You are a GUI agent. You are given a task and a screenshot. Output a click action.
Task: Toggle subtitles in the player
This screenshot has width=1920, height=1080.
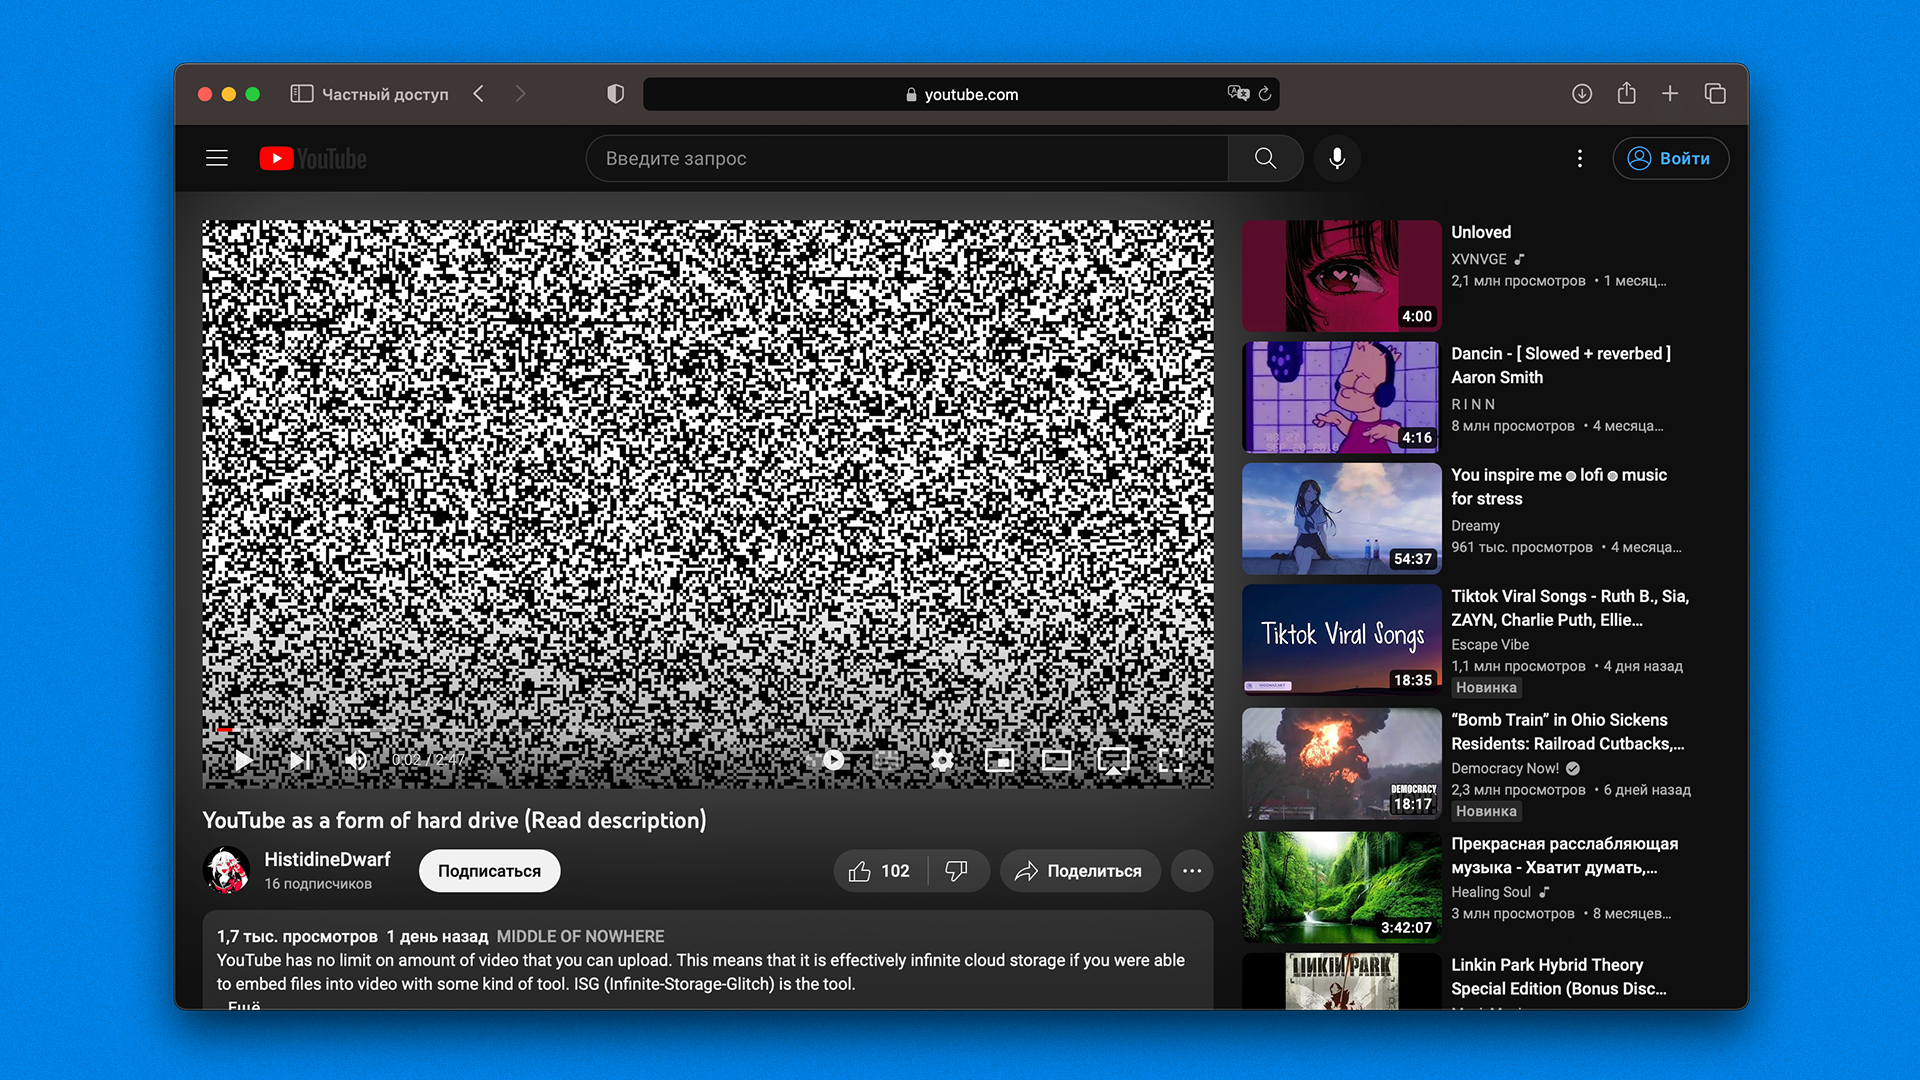[x=886, y=760]
